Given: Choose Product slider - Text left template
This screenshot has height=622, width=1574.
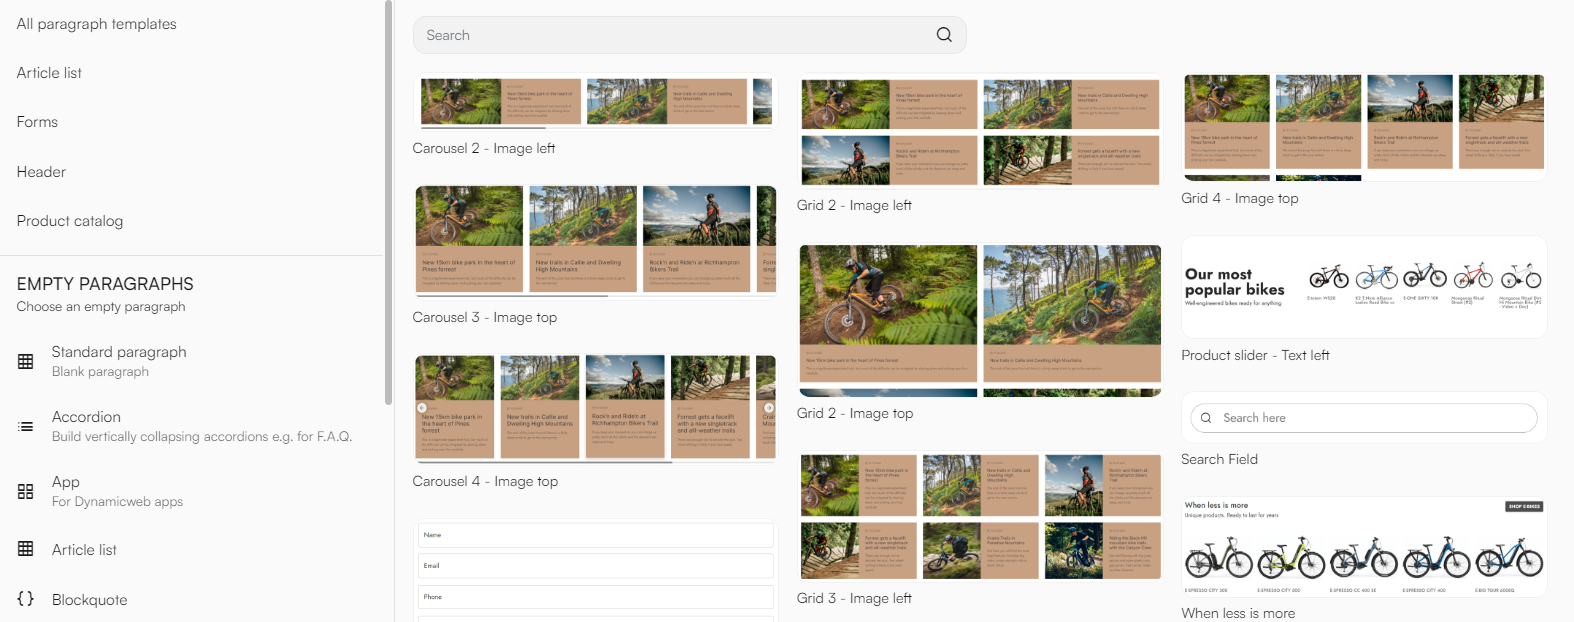Looking at the screenshot, I should pyautogui.click(x=1364, y=288).
